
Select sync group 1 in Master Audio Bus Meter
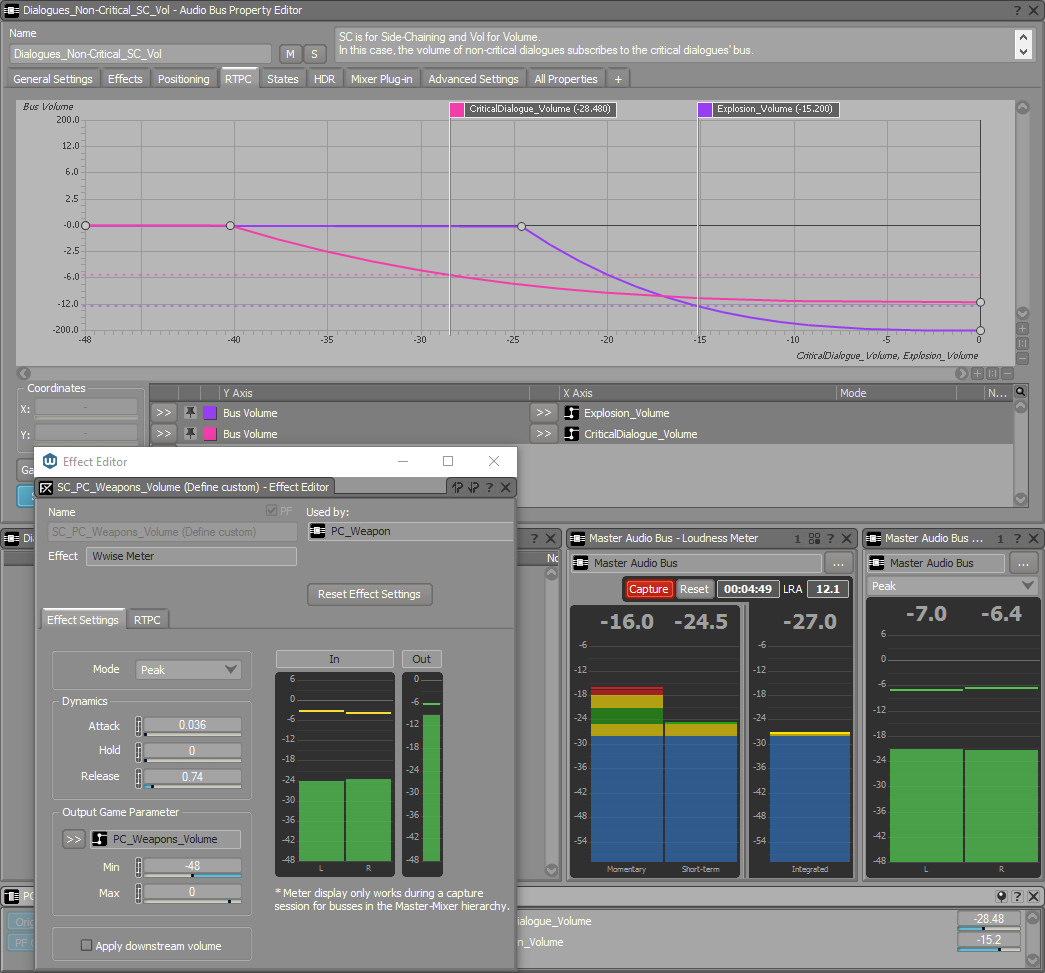click(x=1000, y=538)
